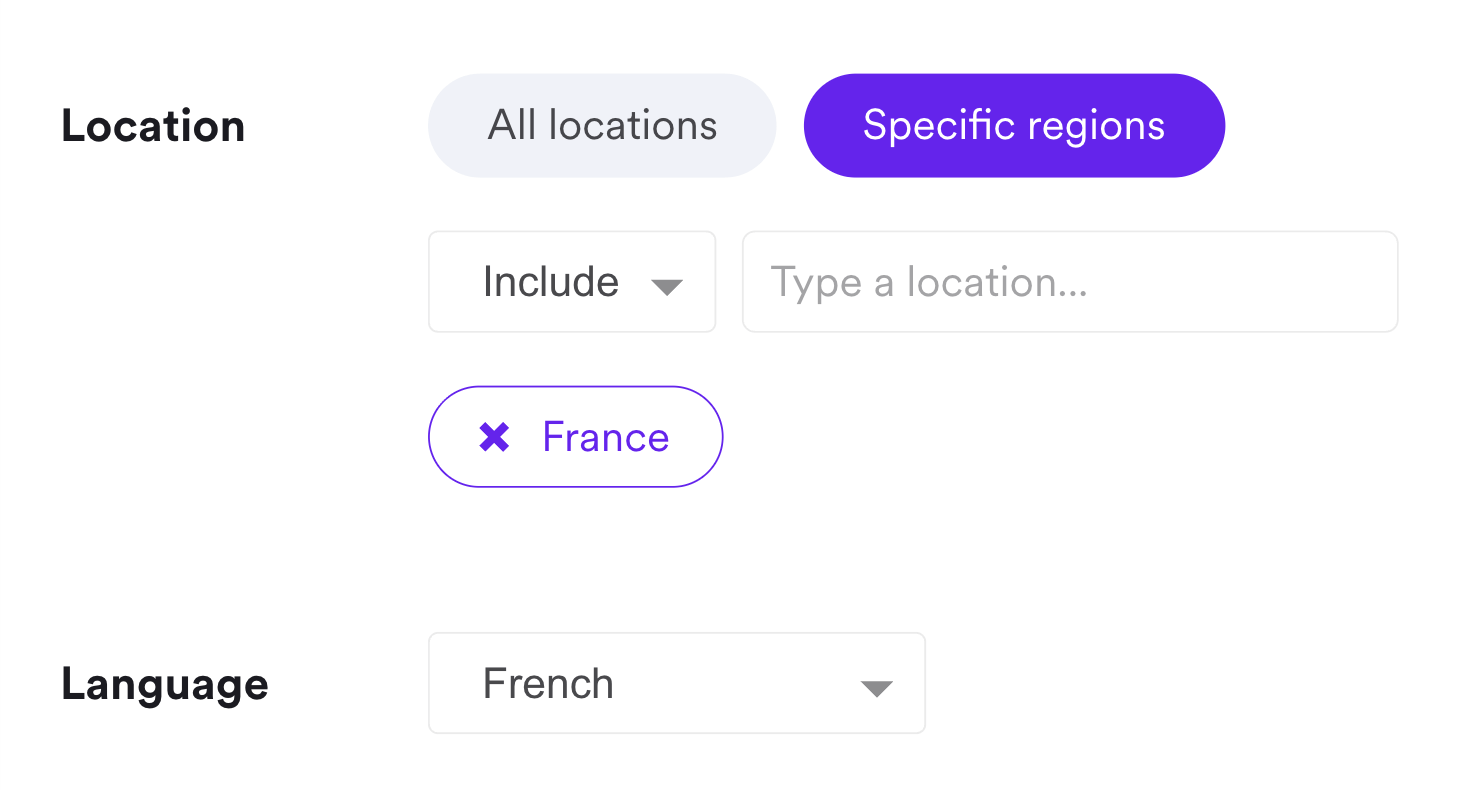Image resolution: width=1474 pixels, height=790 pixels.
Task: Click the France chip label
Action: [x=605, y=437]
